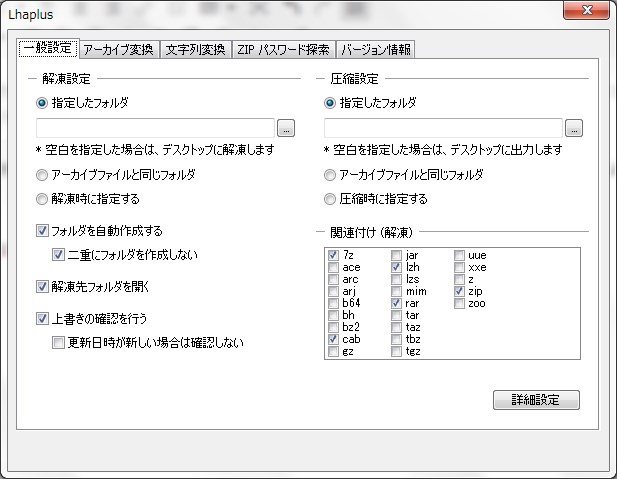Click the extraction folder path field

pos(155,128)
